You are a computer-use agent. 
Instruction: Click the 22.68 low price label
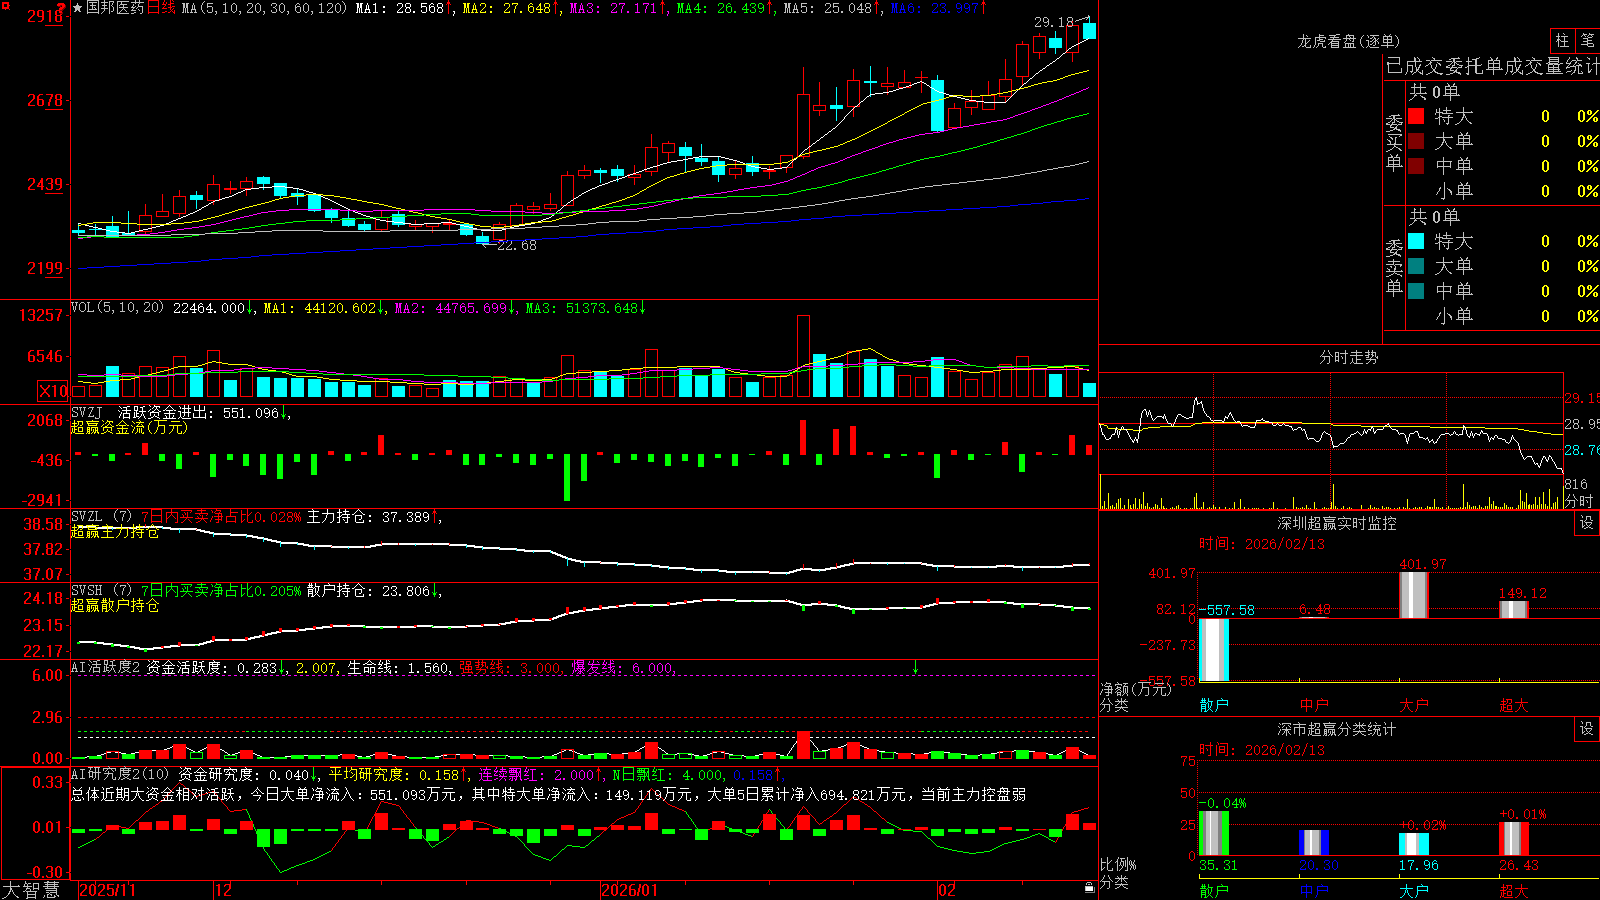pos(517,245)
